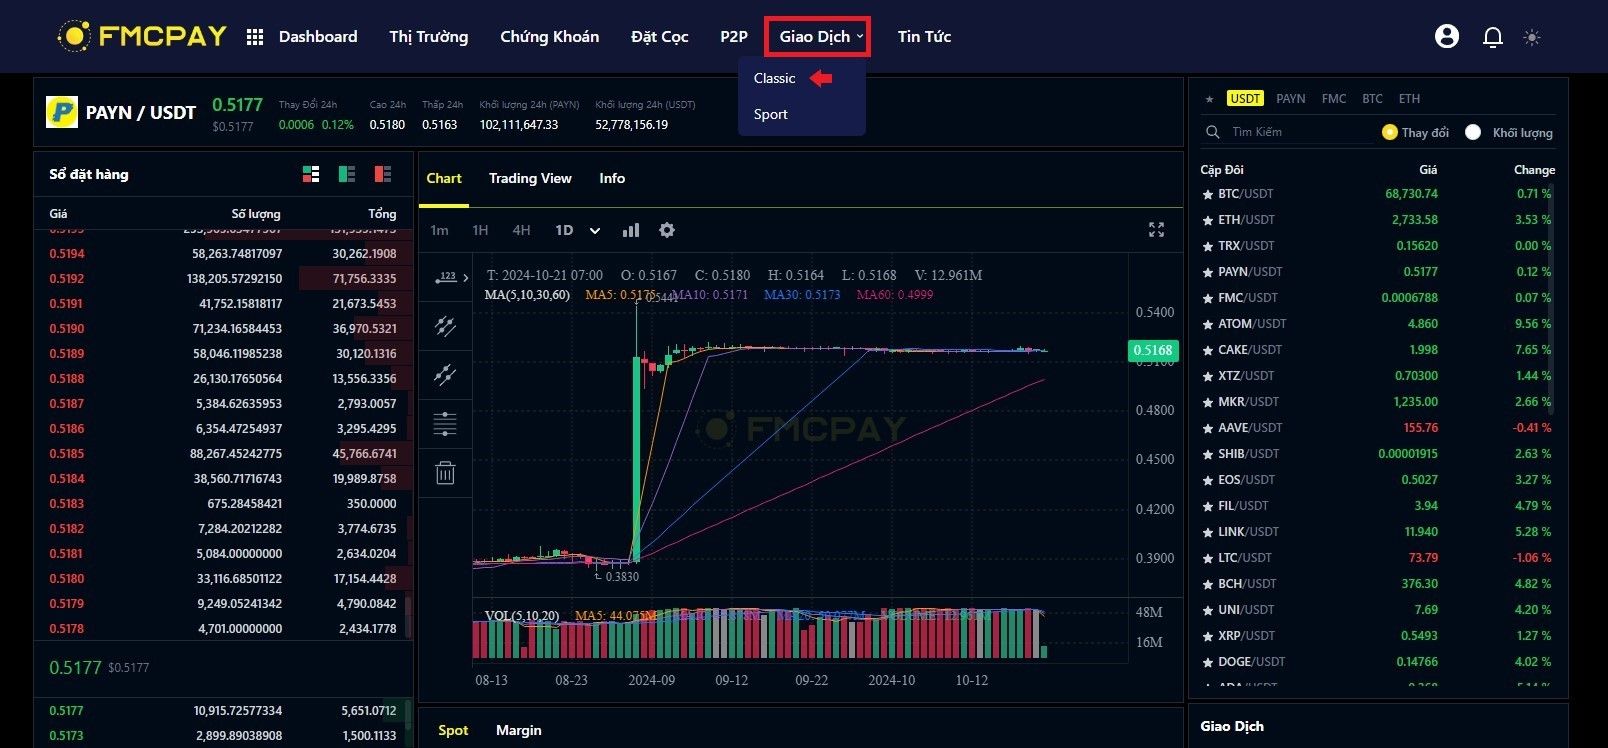The height and width of the screenshot is (748, 1608).
Task: Choose Sport from Giao Dịch menu
Action: pyautogui.click(x=771, y=114)
